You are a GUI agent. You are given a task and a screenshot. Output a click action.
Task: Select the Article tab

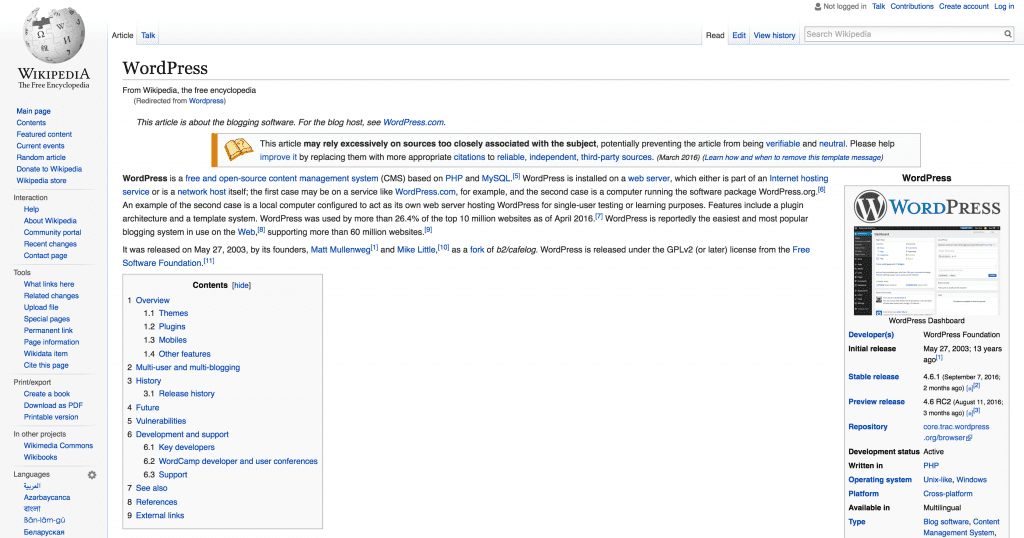tap(122, 35)
